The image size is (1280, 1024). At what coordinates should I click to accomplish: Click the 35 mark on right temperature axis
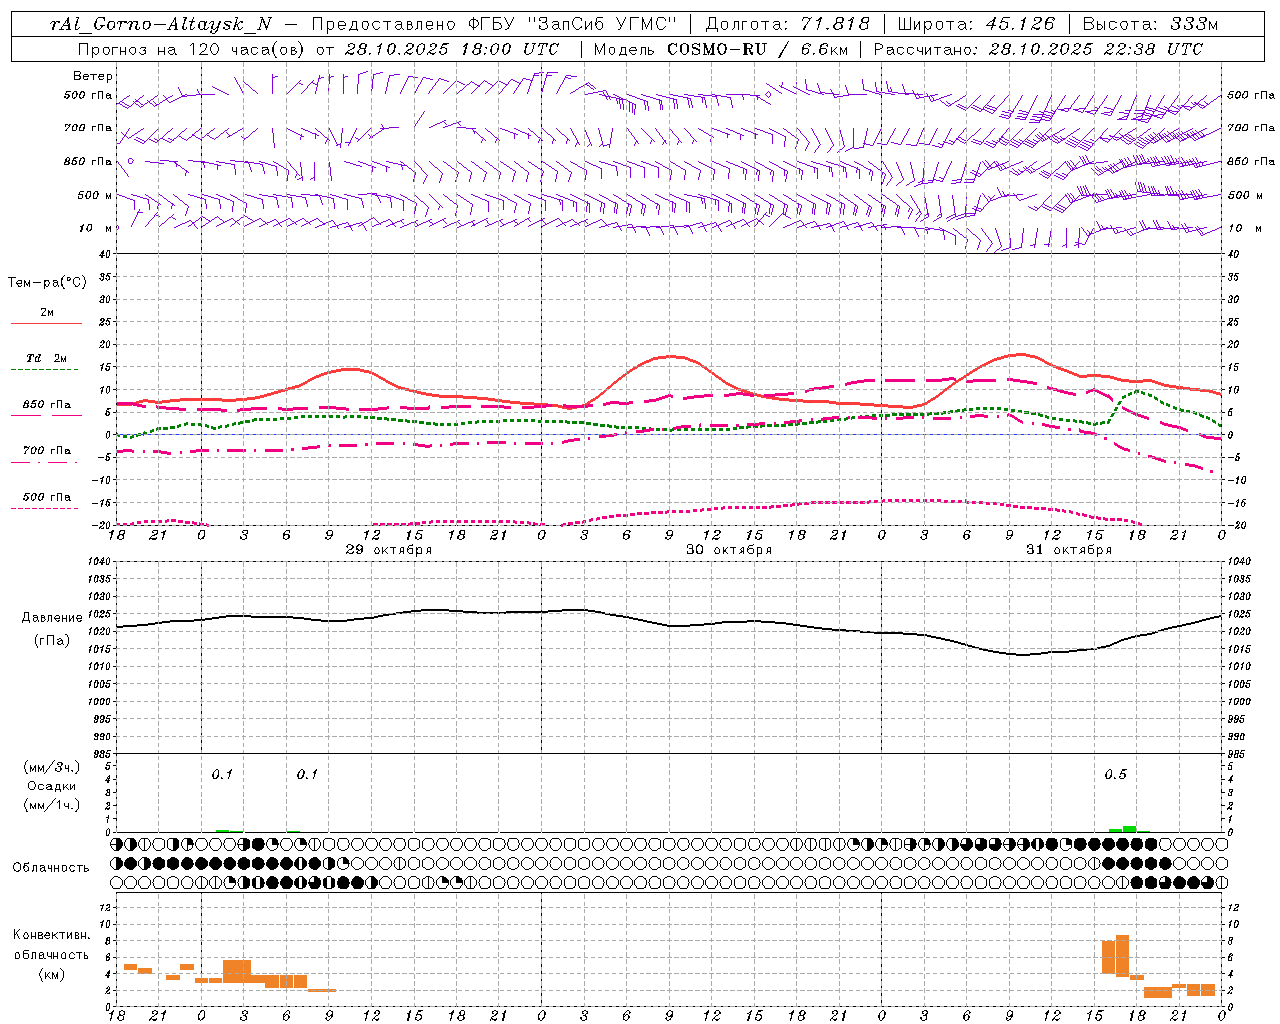tap(1234, 277)
